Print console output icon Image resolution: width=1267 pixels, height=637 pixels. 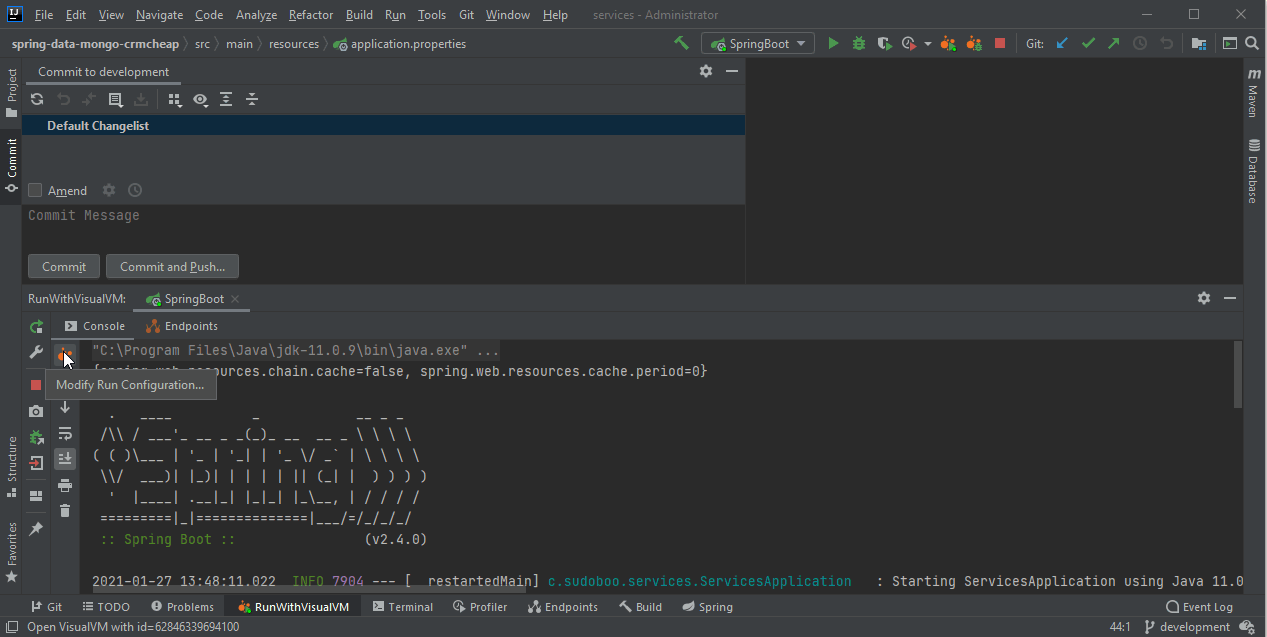(x=65, y=485)
